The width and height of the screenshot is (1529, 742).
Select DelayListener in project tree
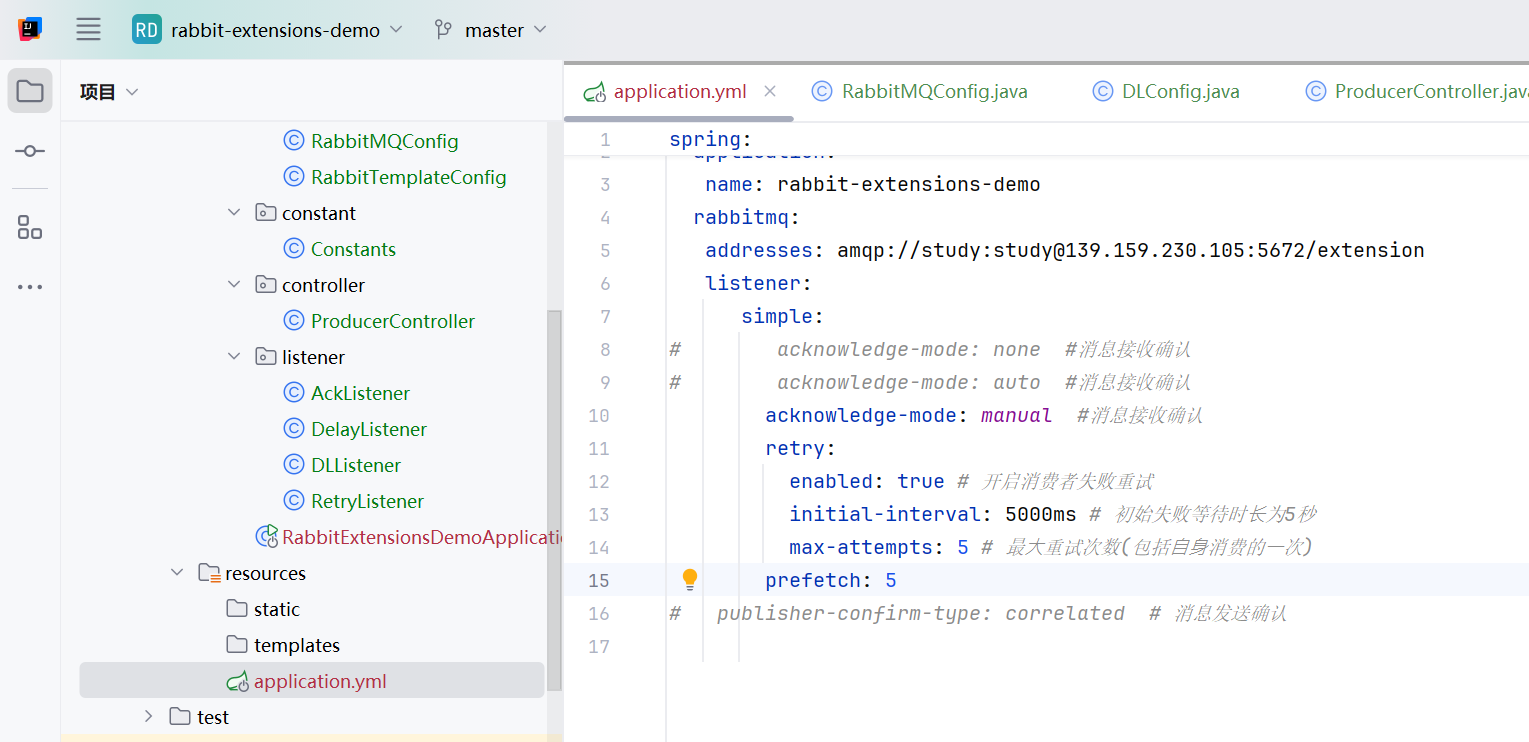point(369,429)
